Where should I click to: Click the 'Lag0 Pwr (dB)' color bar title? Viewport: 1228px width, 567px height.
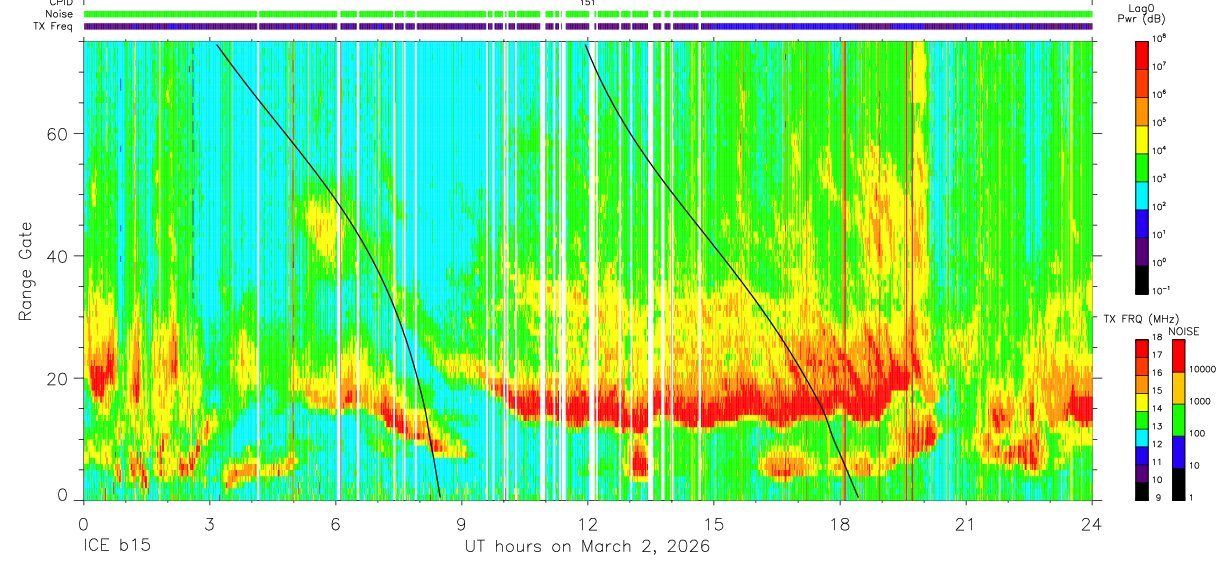pos(1142,14)
